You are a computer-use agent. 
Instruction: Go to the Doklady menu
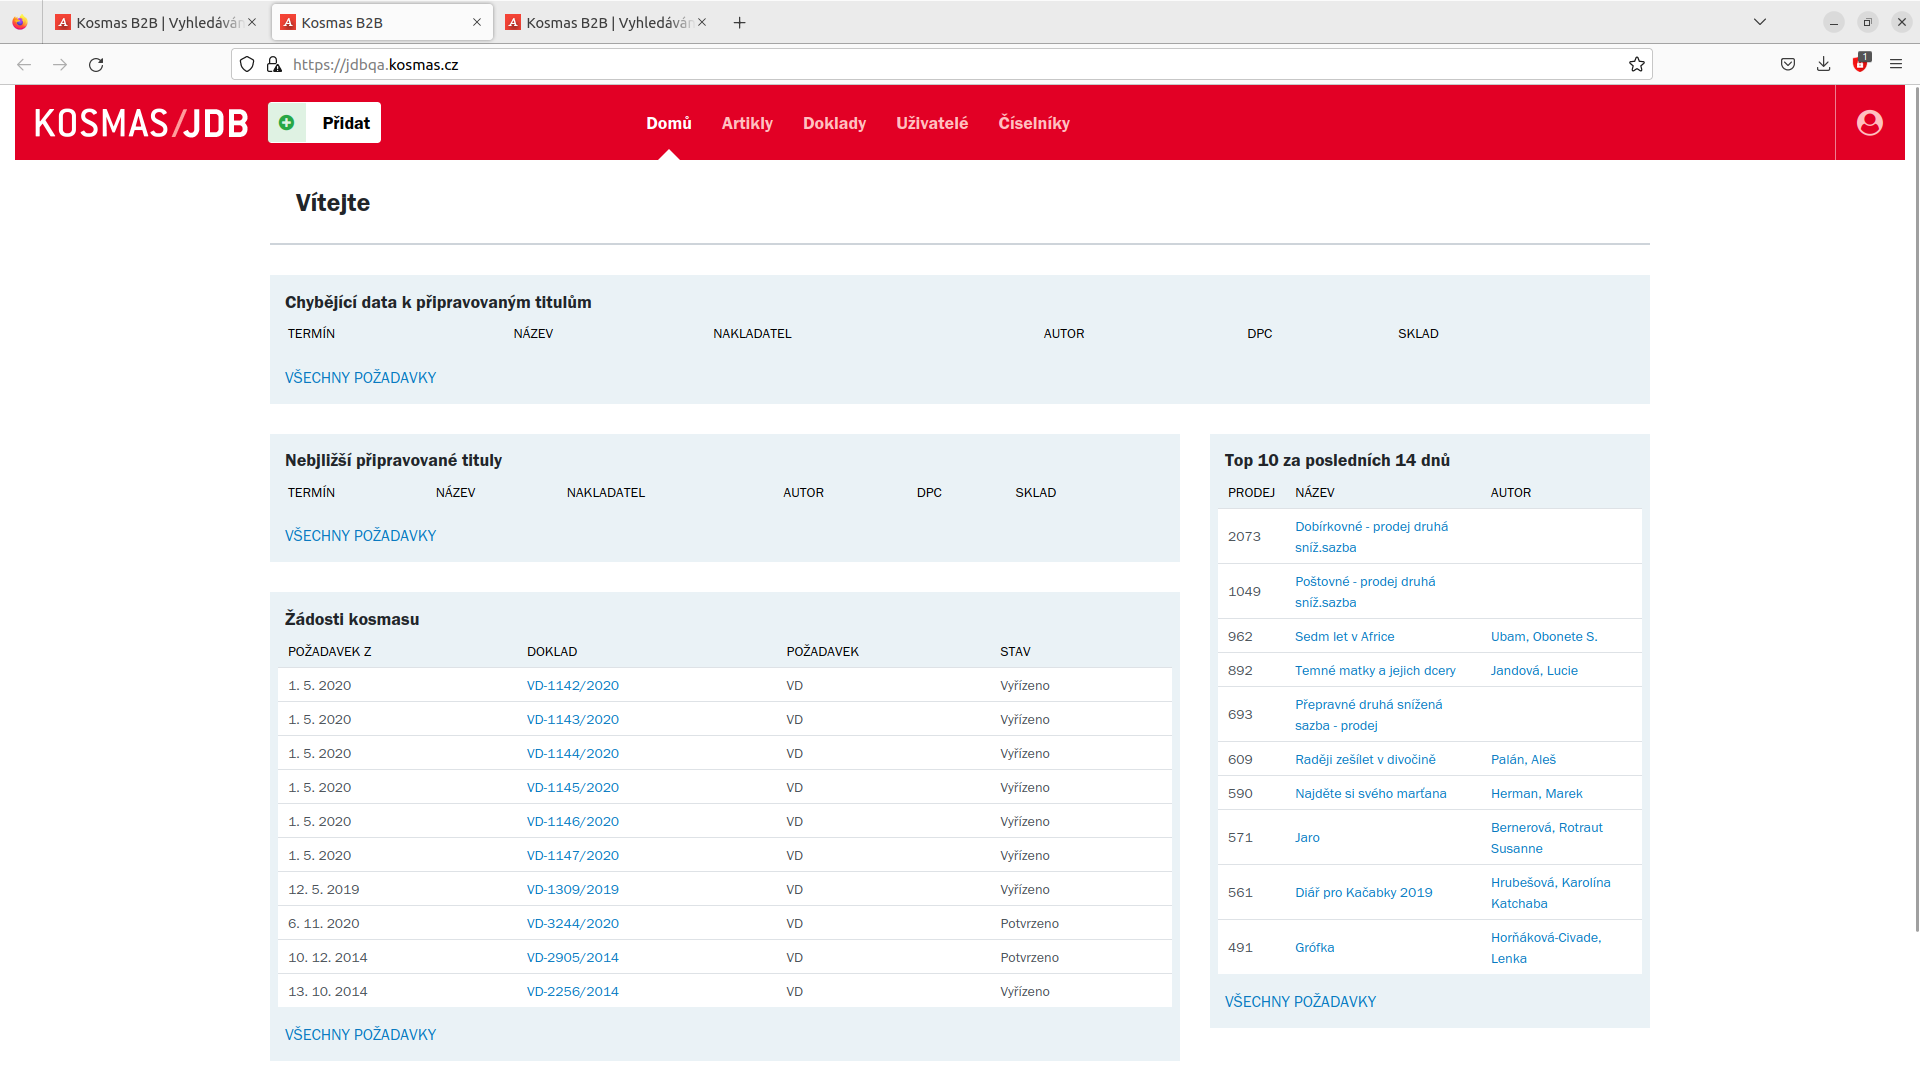click(x=834, y=124)
